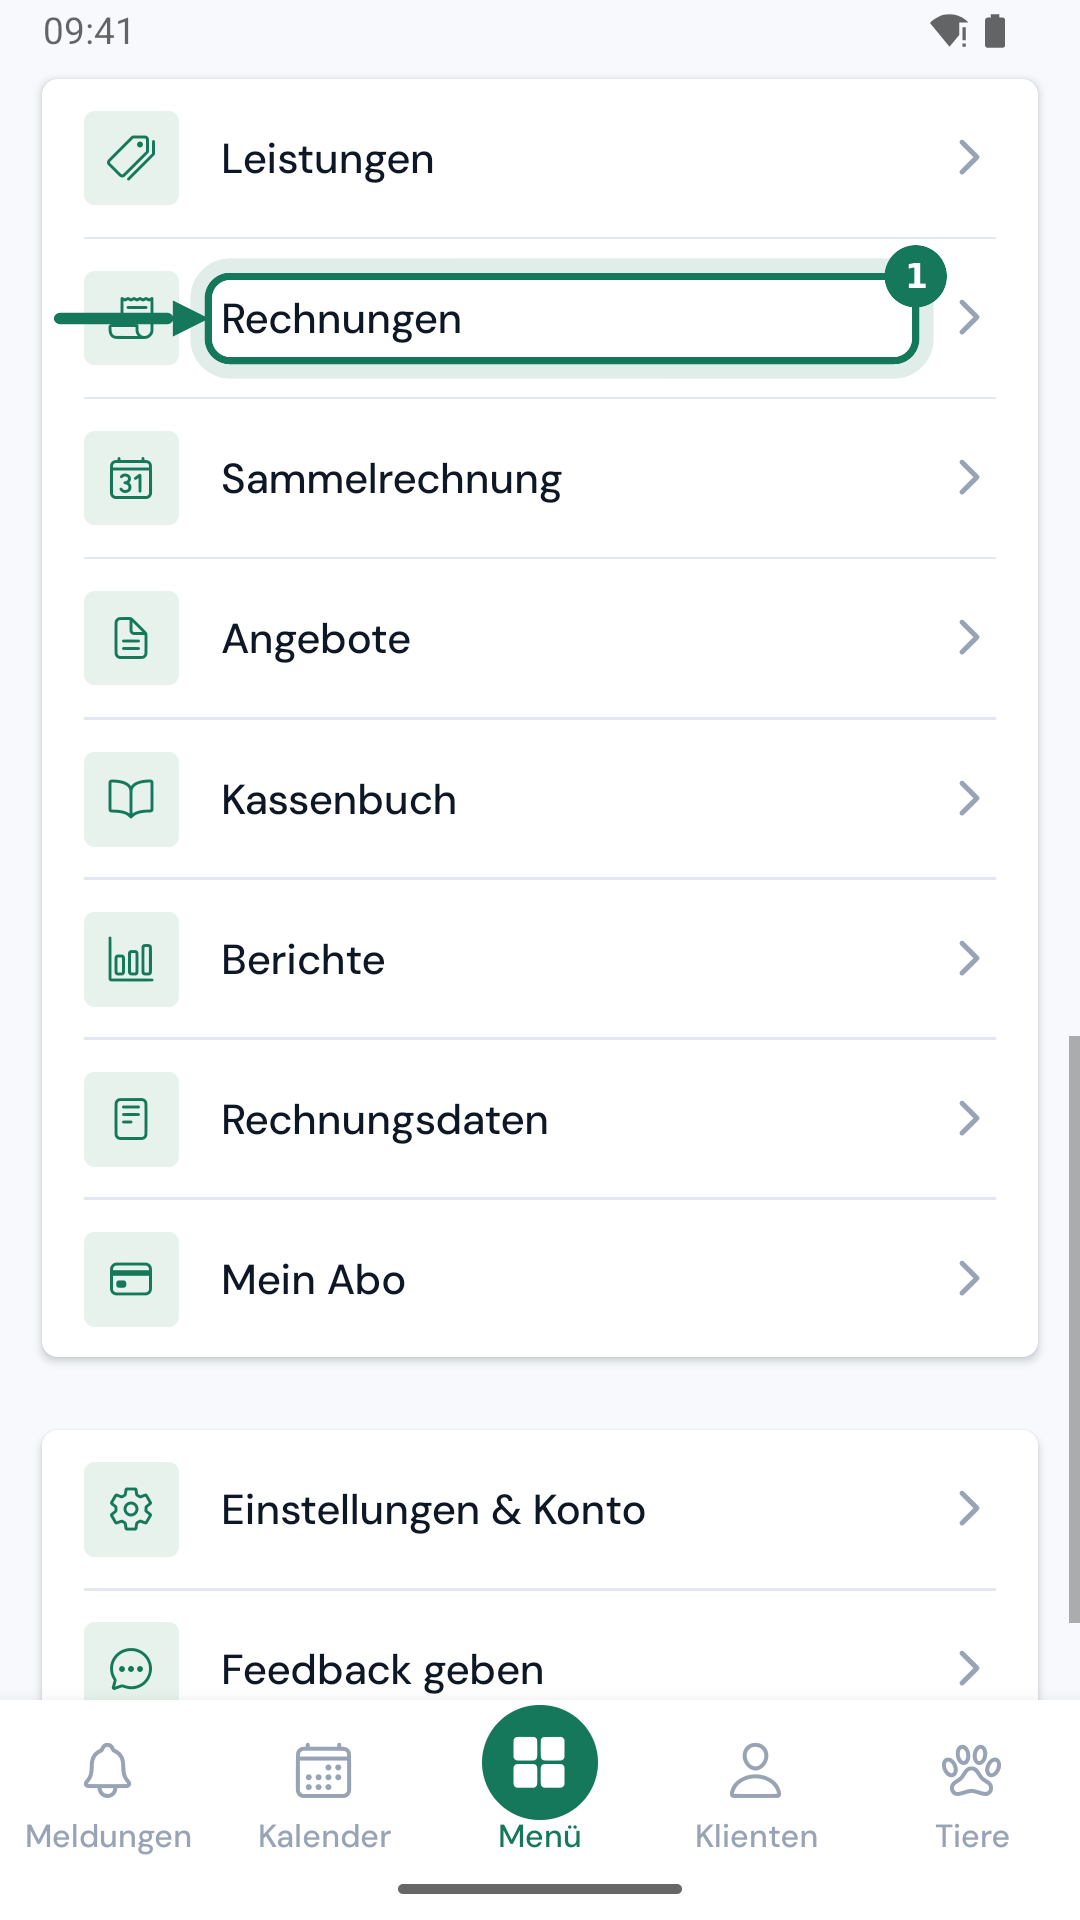Tap the Leistungen price tag icon
Screen dimensions: 1080x1920
pyautogui.click(x=131, y=158)
